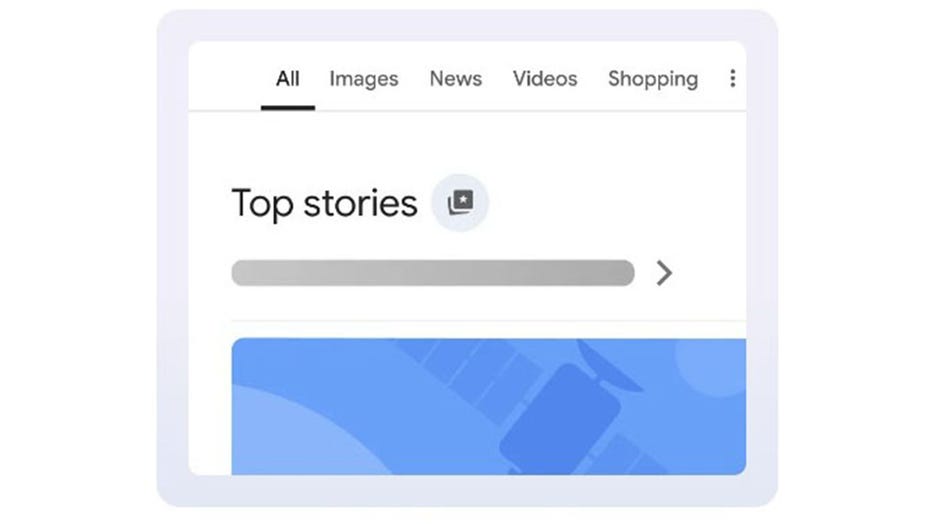Select the All search tab
Image resolution: width=932 pixels, height=524 pixels.
(x=288, y=78)
